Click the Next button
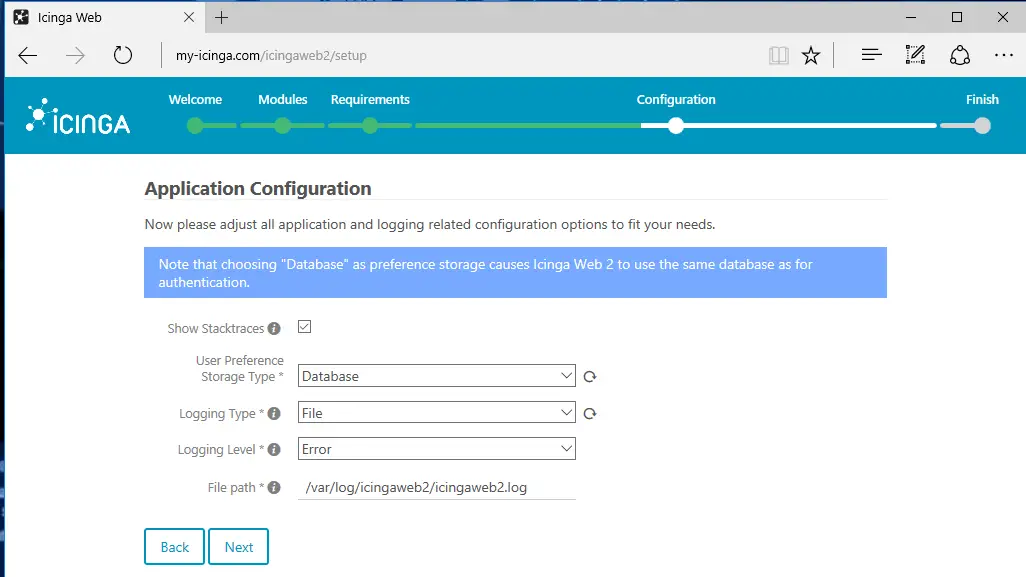Screen dimensions: 1026x577 [238, 546]
